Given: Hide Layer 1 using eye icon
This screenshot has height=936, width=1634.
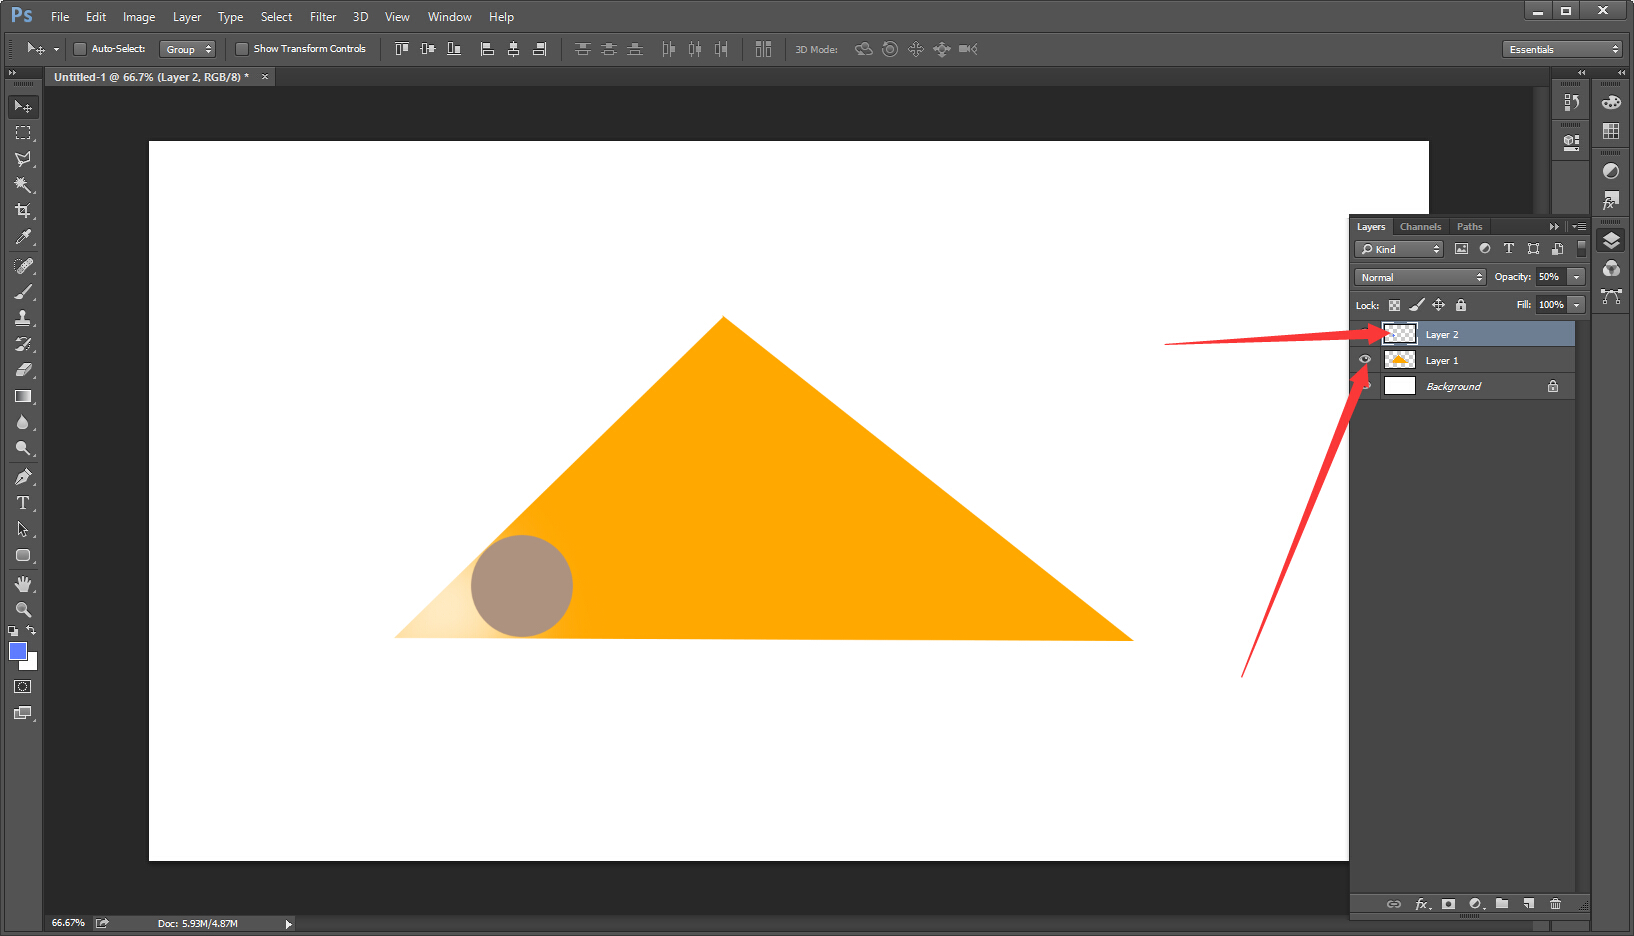Looking at the screenshot, I should pyautogui.click(x=1365, y=360).
